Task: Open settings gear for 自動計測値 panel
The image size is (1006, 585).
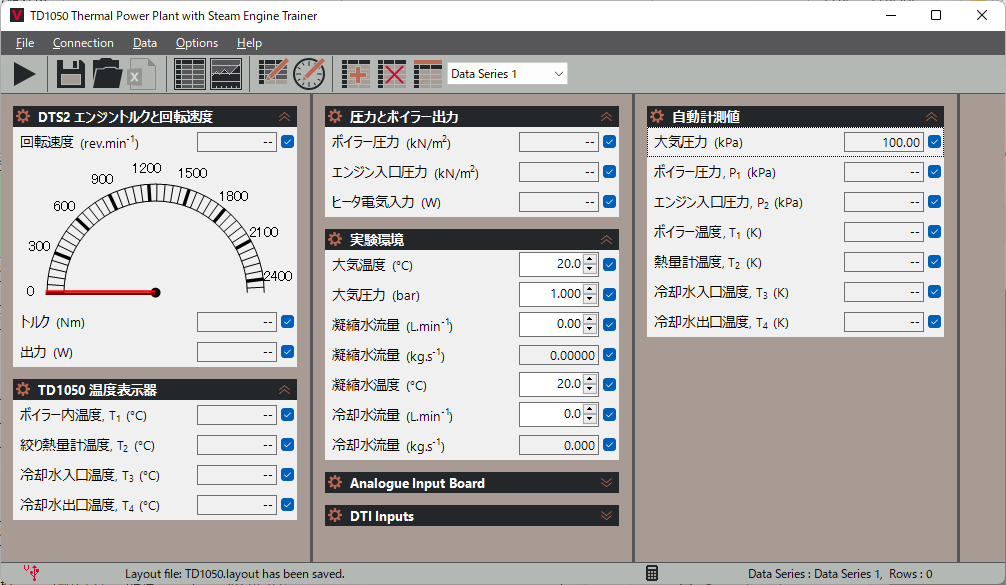Action: (x=657, y=116)
